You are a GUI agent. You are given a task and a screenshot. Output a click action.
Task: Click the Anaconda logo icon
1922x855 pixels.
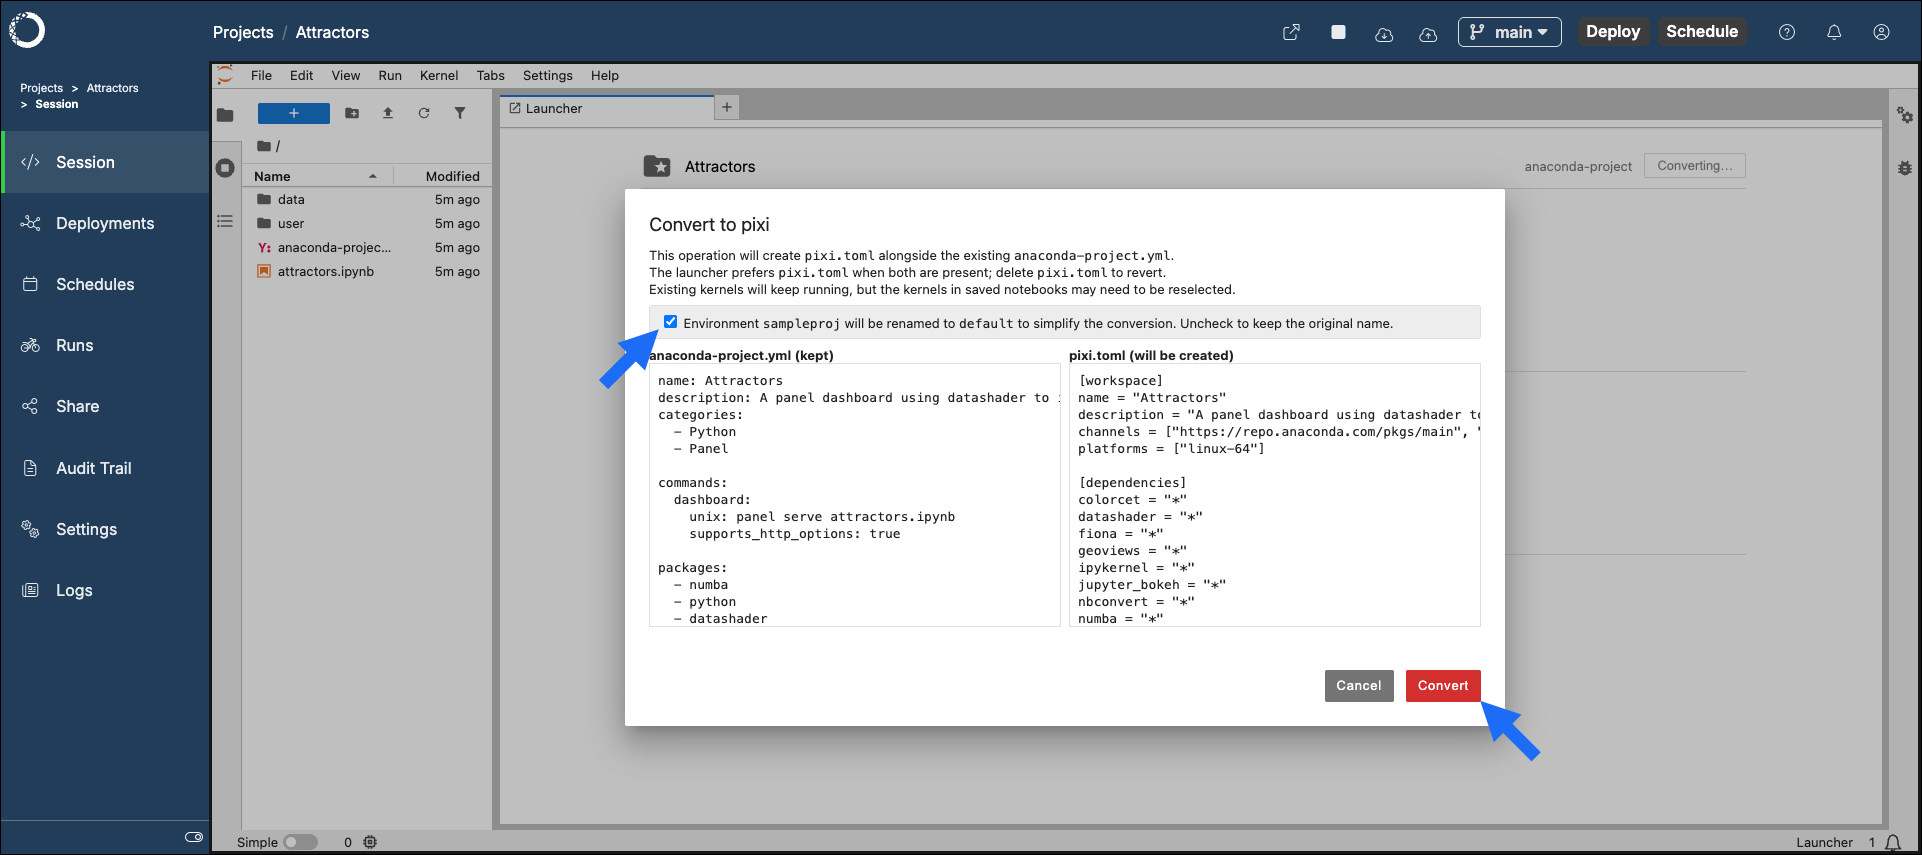(x=27, y=30)
